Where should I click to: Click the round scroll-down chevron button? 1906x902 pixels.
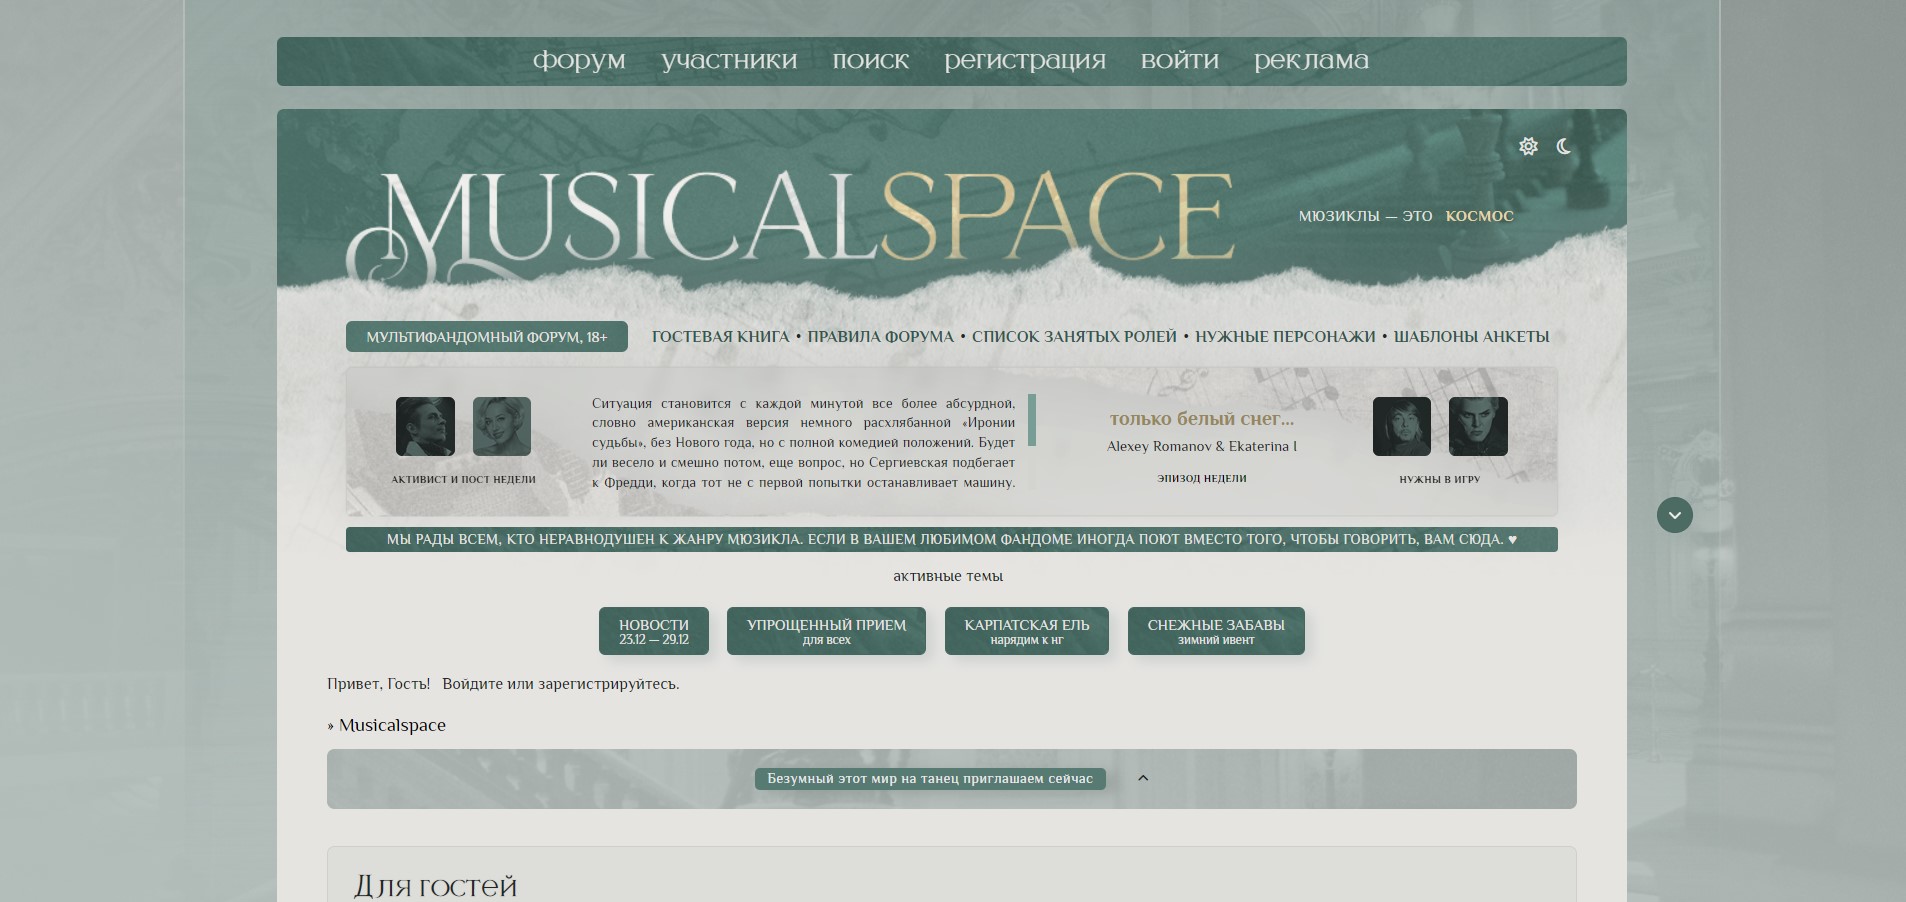[1675, 515]
